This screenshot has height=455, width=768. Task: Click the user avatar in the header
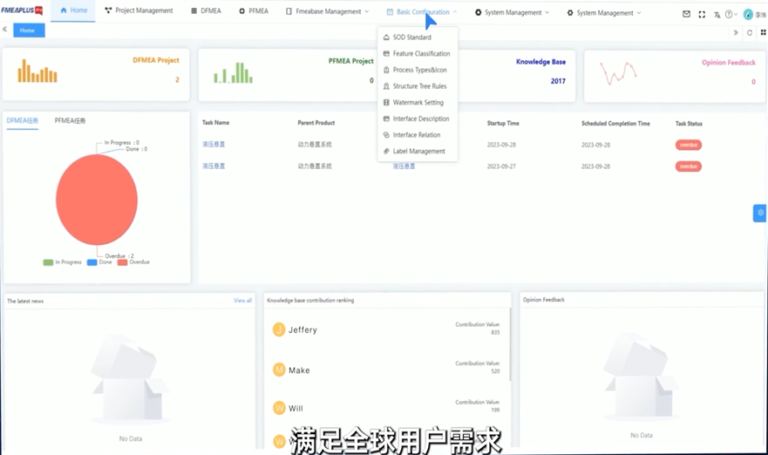click(x=748, y=15)
